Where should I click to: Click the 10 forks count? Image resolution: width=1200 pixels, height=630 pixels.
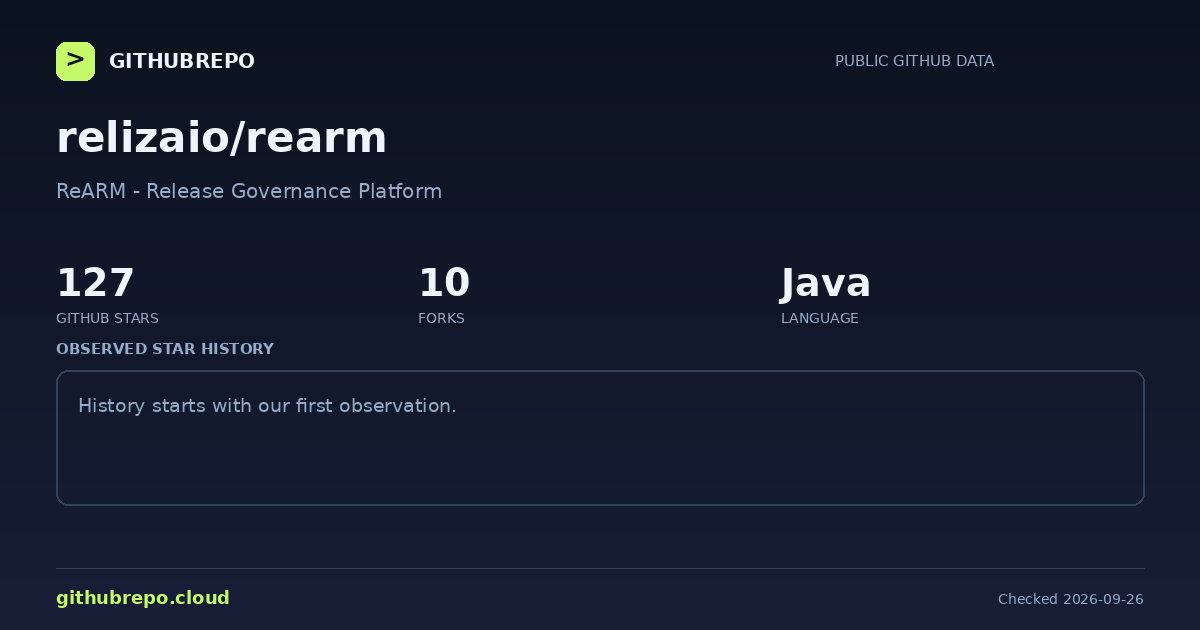[x=444, y=283]
